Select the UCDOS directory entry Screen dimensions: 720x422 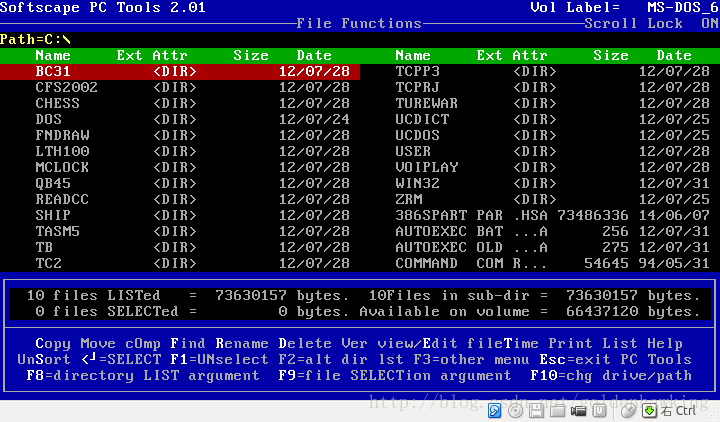552,135
